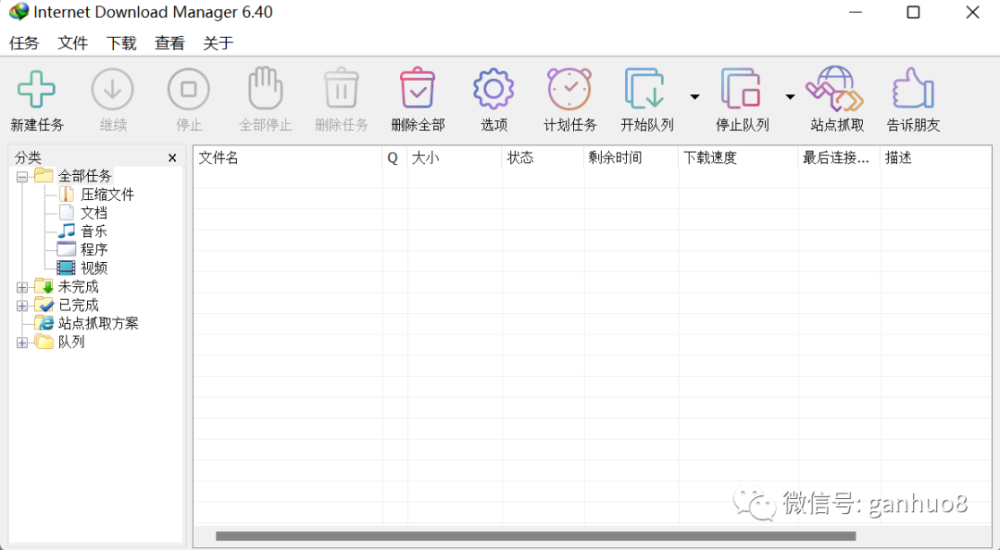Close the 分类 panel

[x=172, y=158]
